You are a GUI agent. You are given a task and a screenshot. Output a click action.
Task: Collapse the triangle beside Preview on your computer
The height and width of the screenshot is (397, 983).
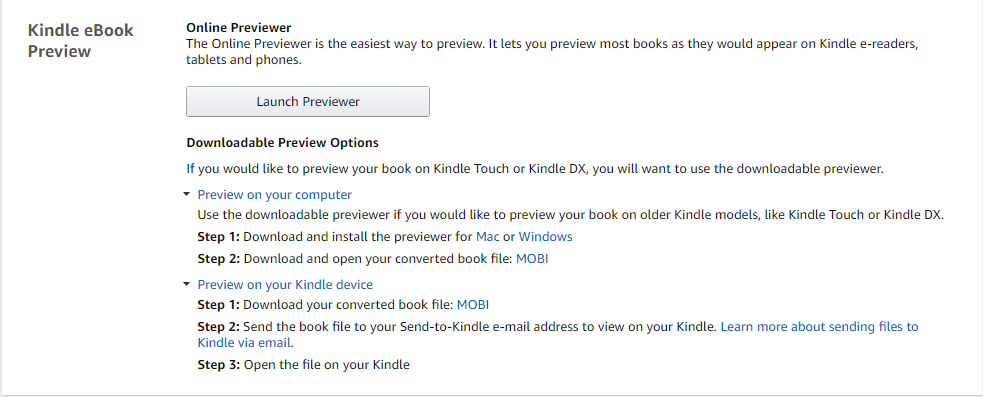tap(186, 195)
